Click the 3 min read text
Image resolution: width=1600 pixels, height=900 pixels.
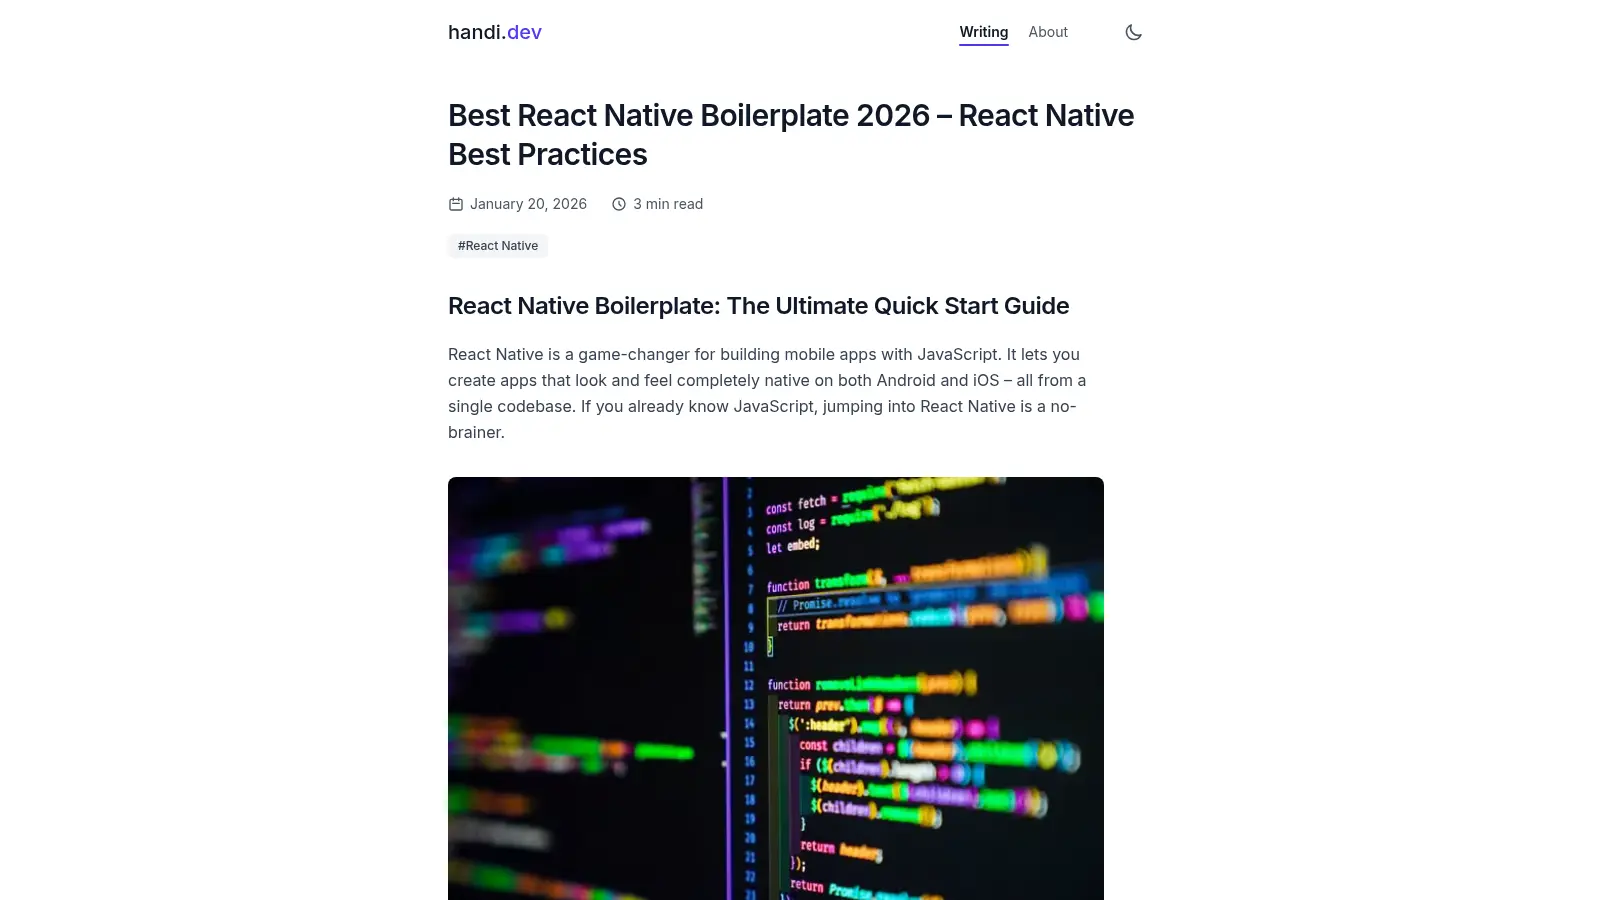tap(668, 204)
